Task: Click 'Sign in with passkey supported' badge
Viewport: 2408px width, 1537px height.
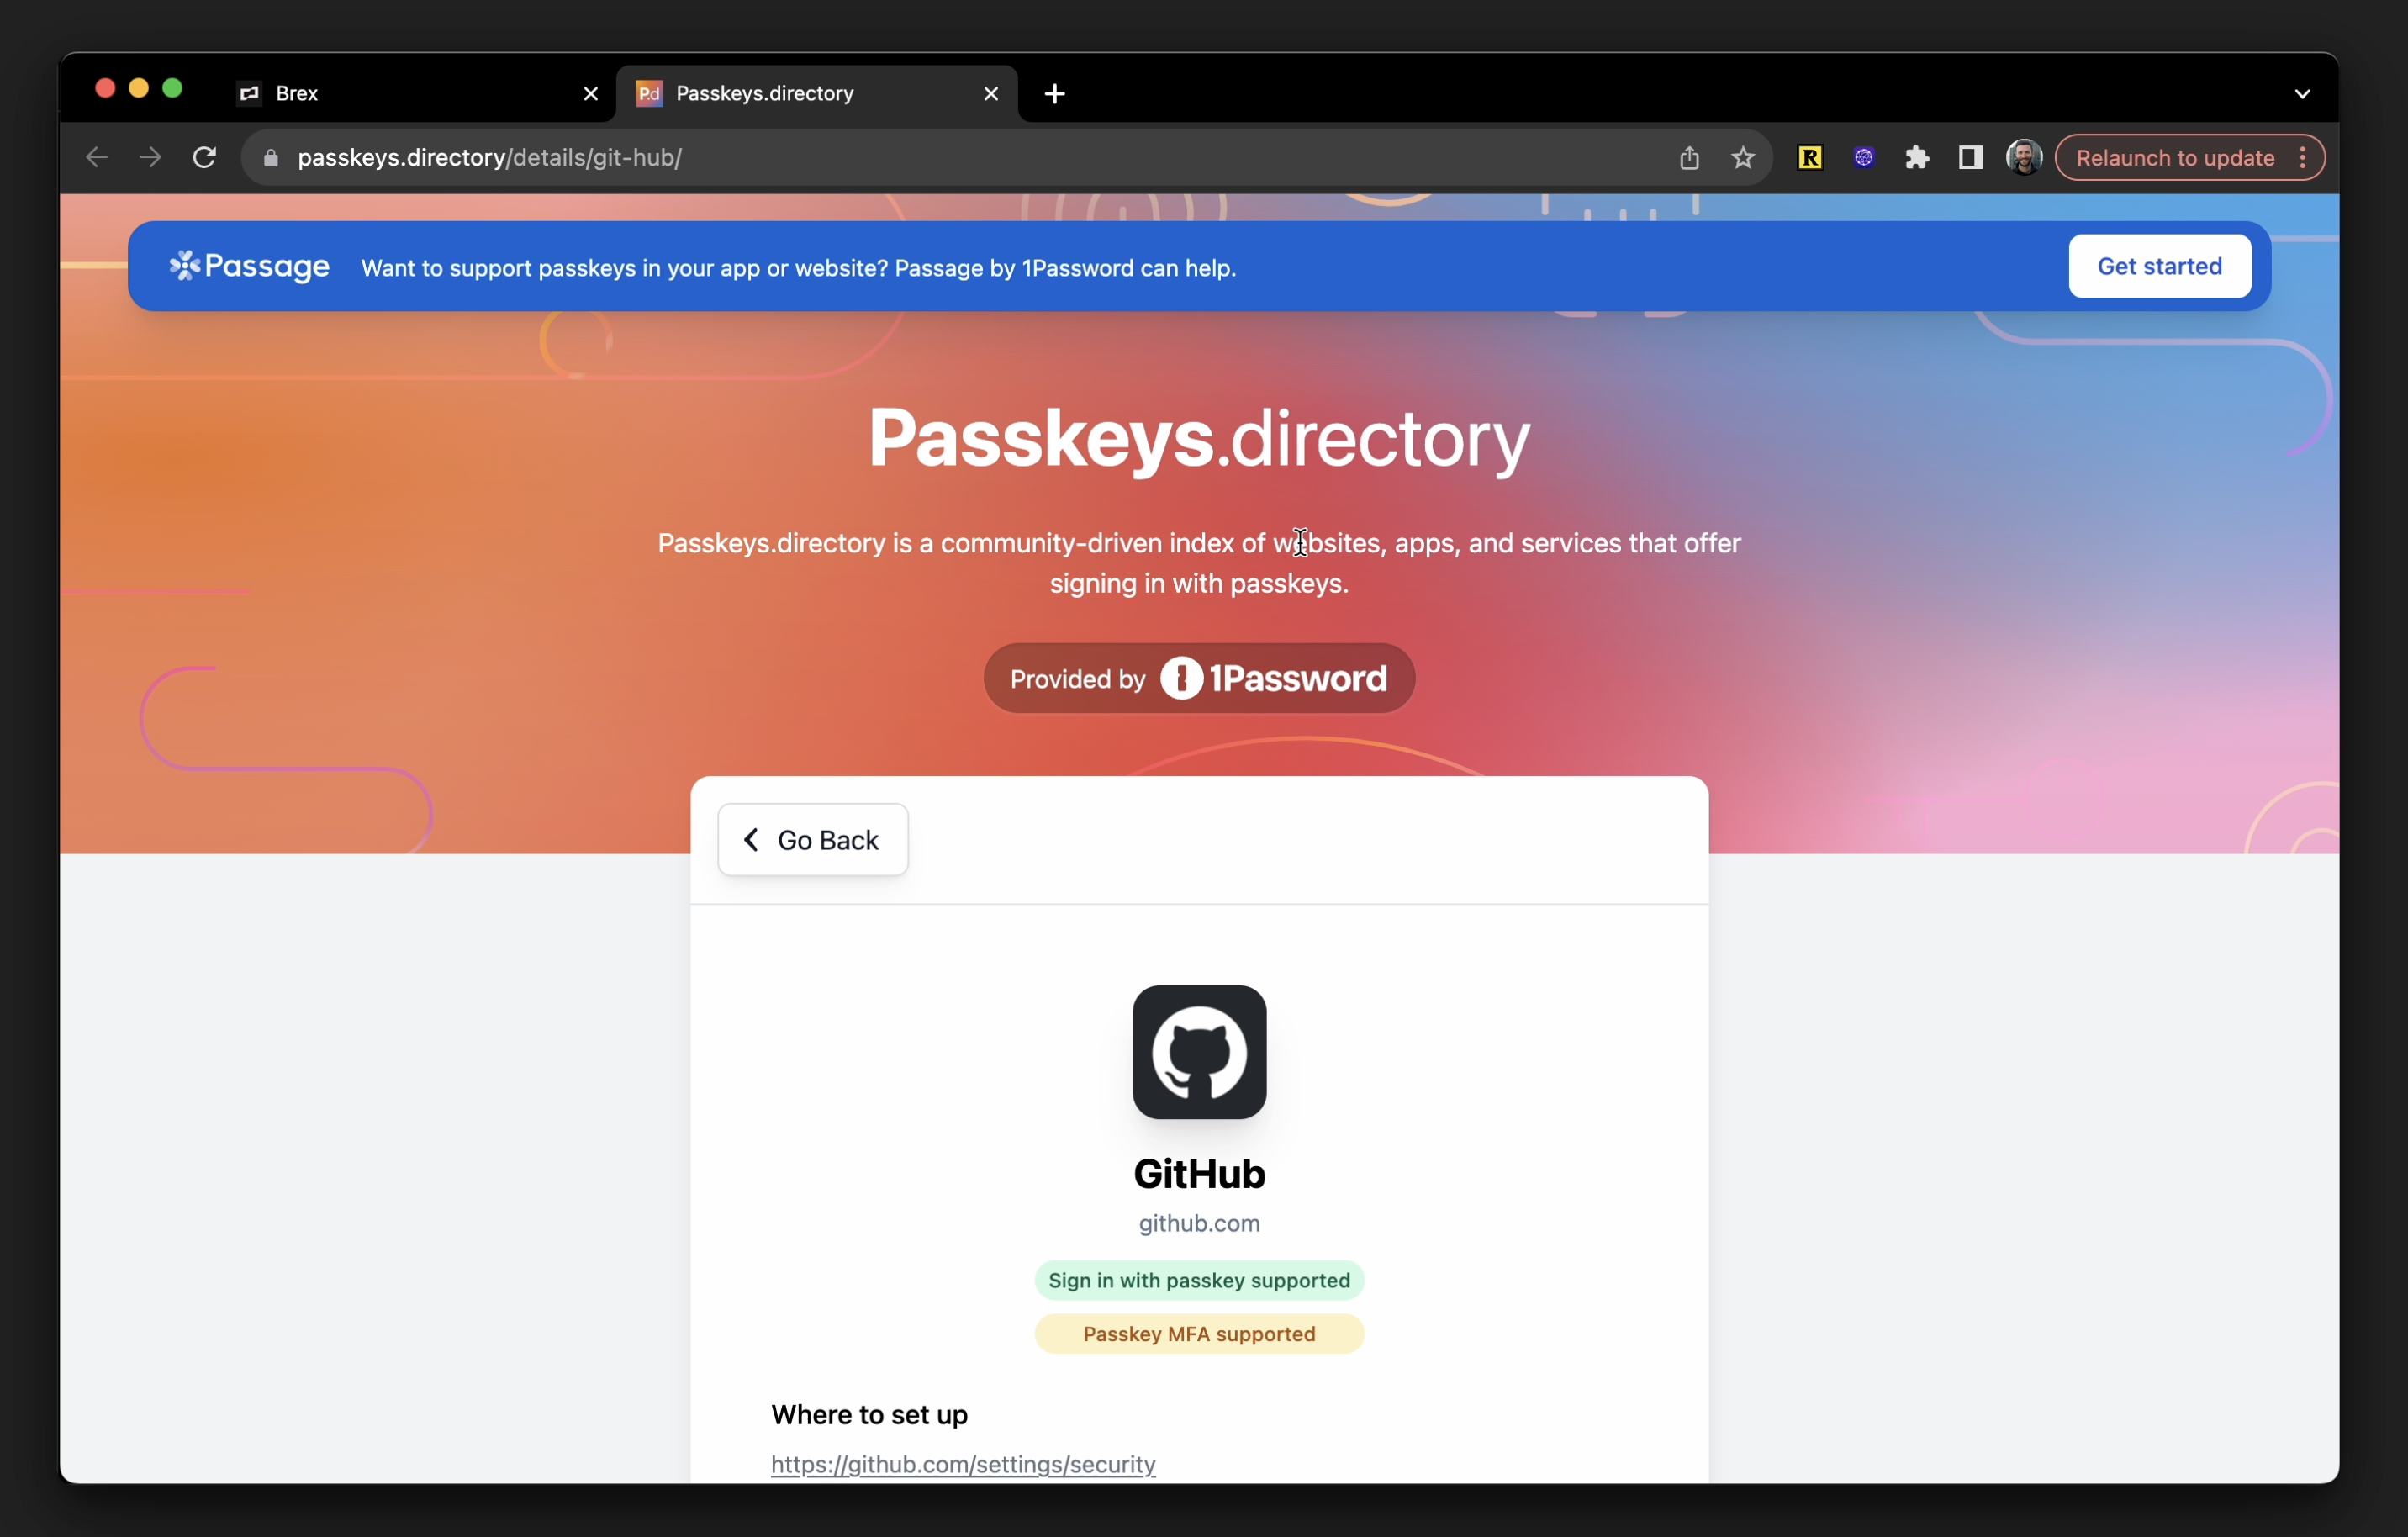Action: click(1199, 1280)
